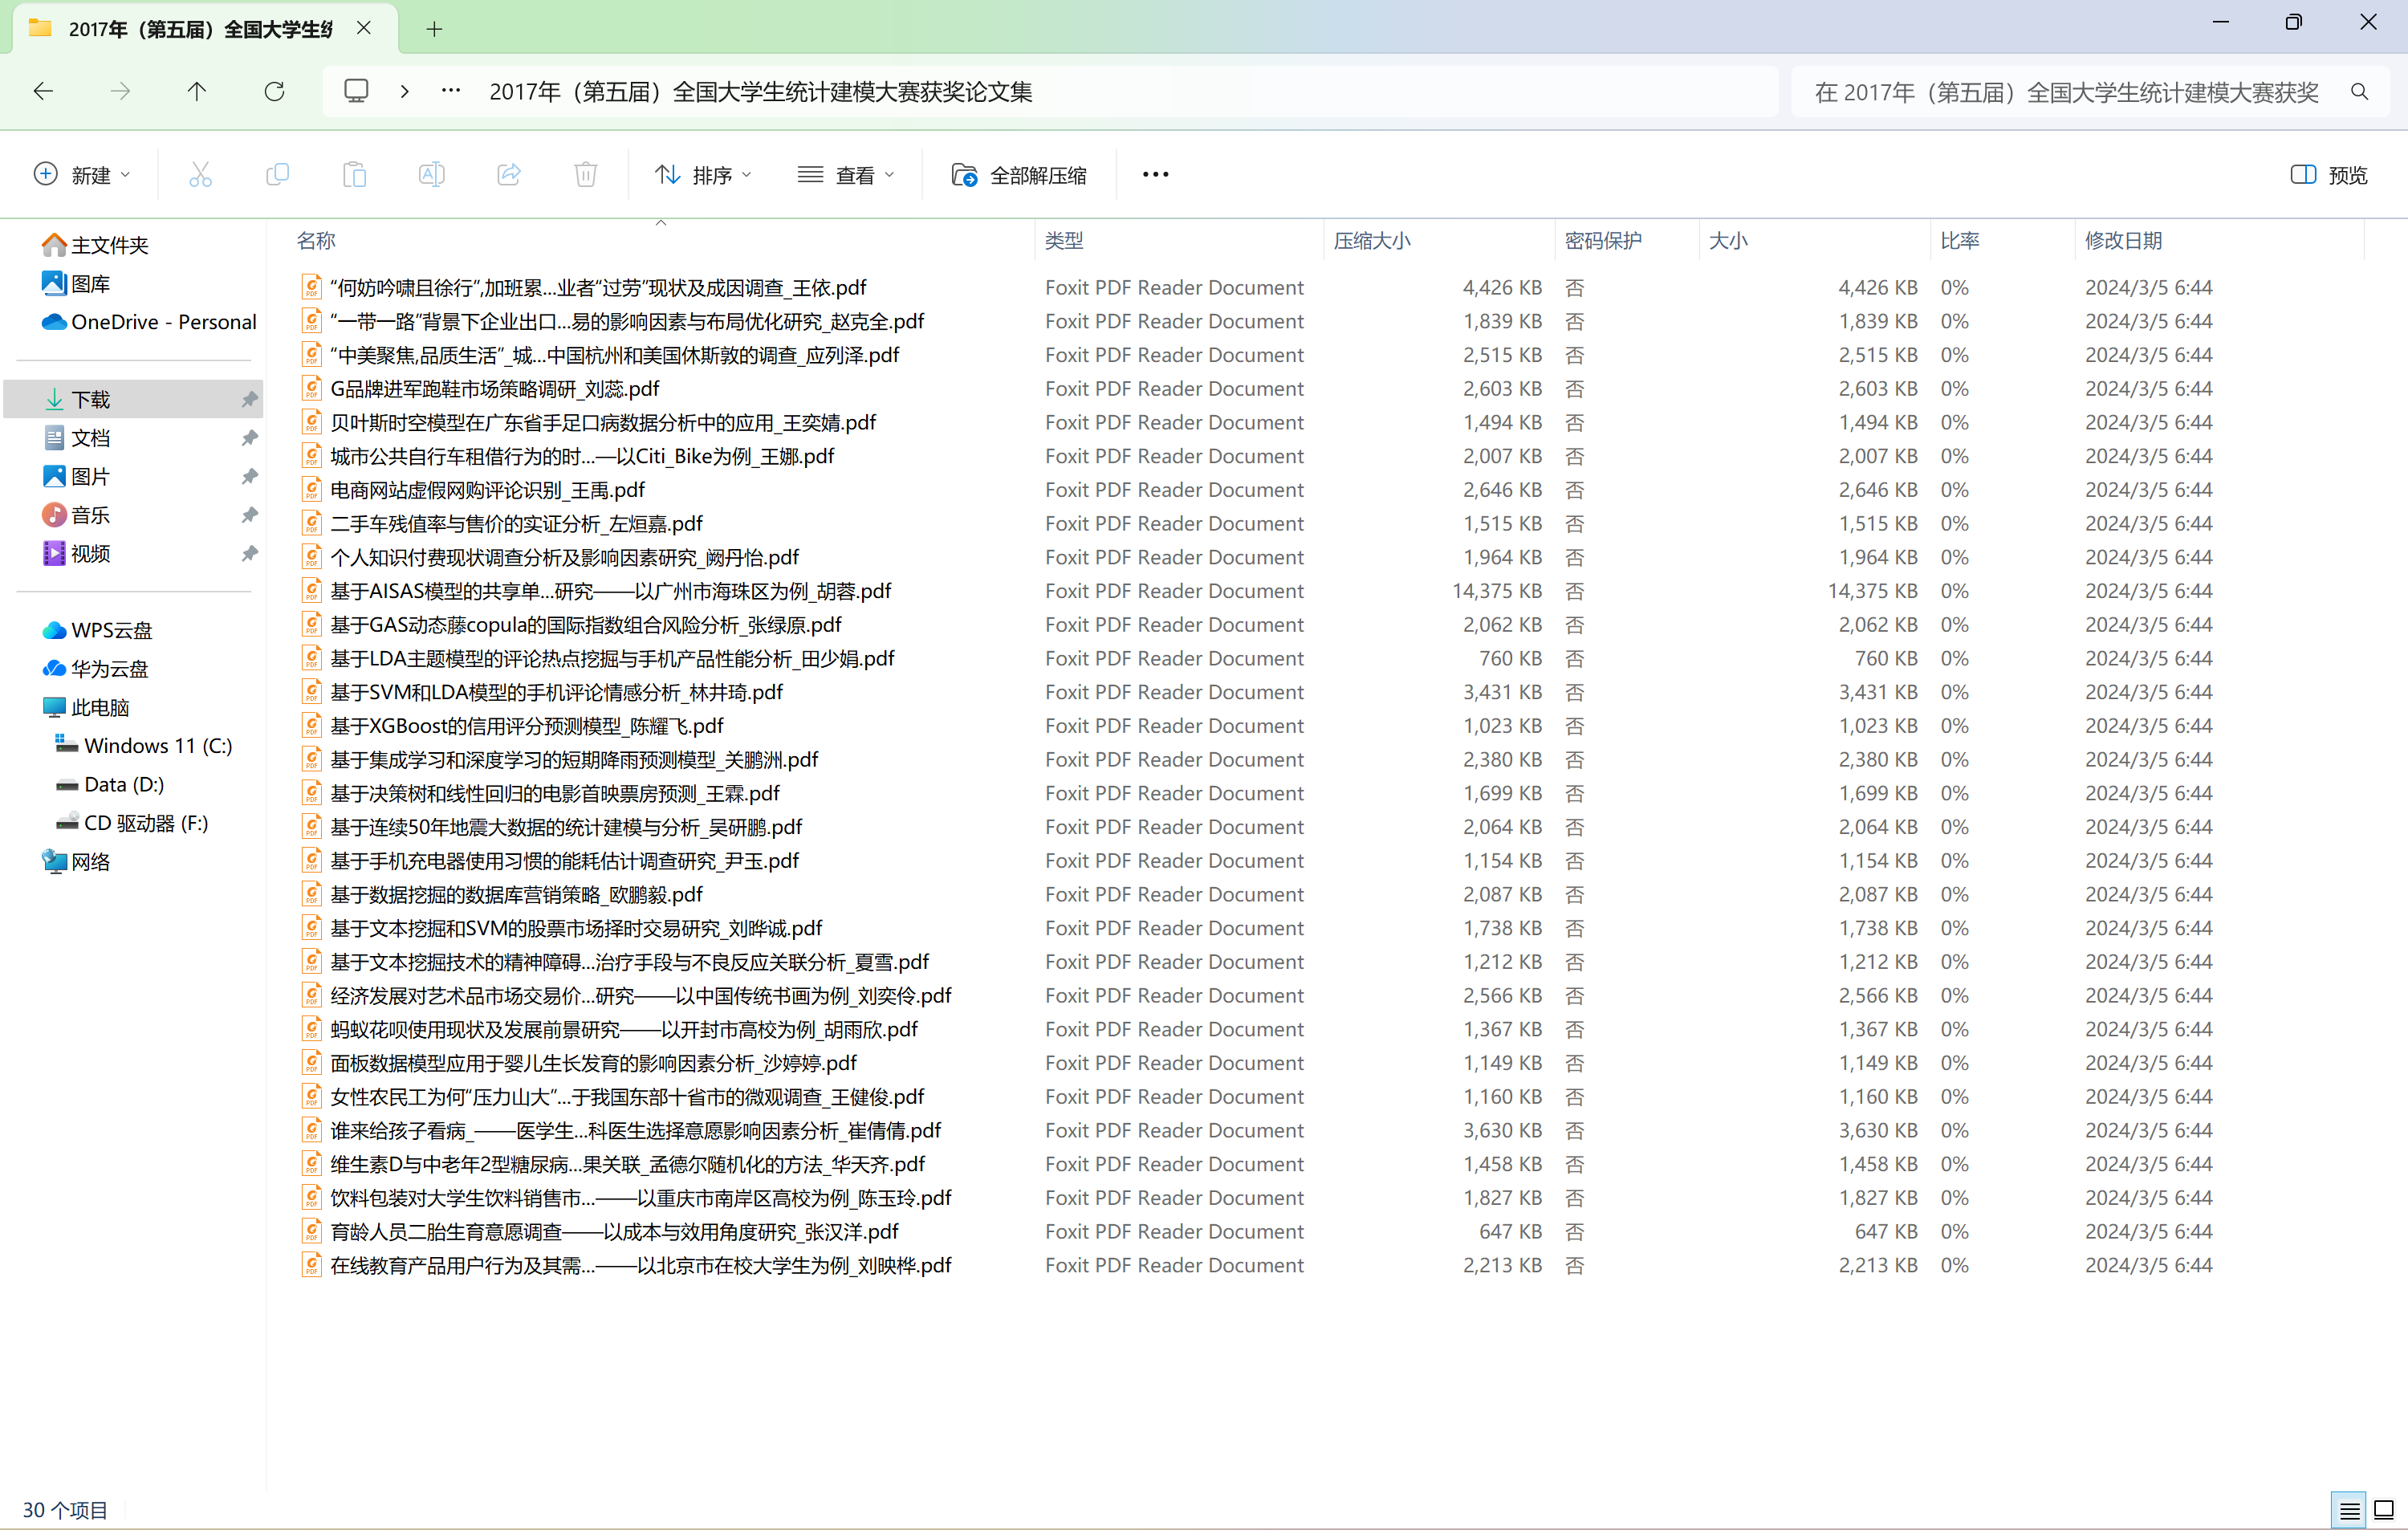Click 全部解压缩 extract all button
This screenshot has height=1530, width=2408.
click(1019, 175)
